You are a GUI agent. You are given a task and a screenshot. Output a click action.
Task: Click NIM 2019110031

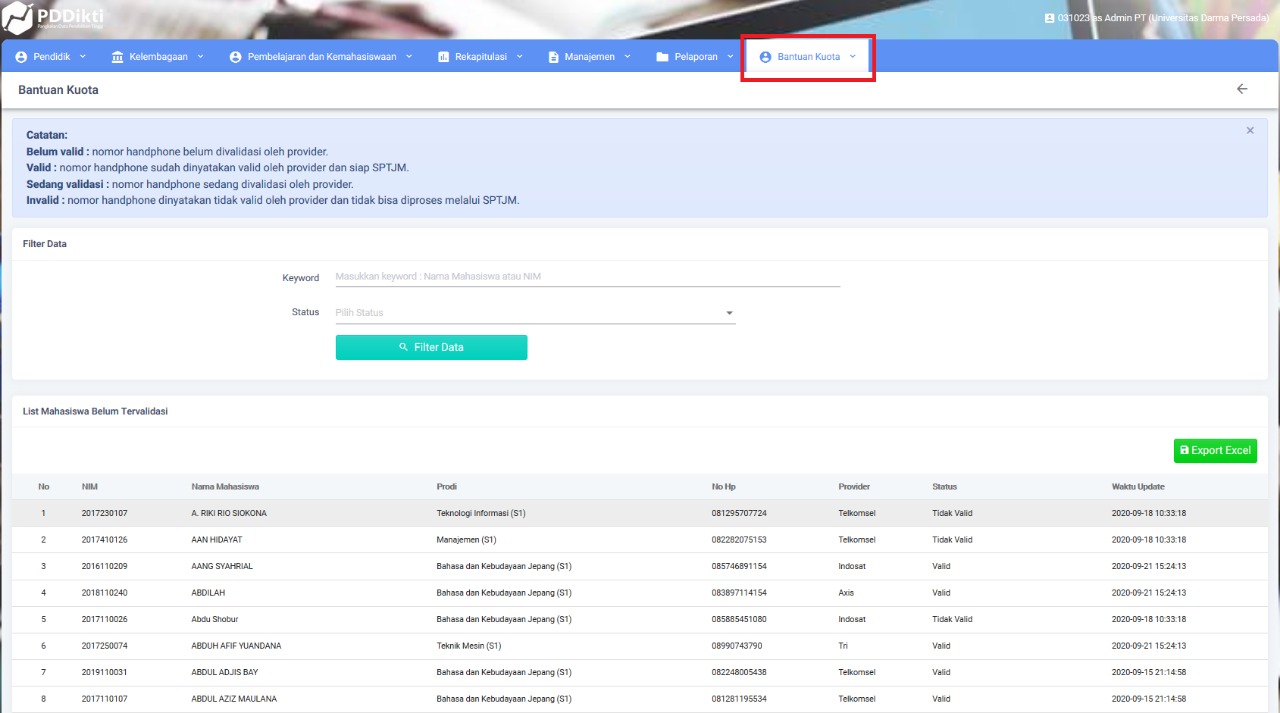(105, 672)
